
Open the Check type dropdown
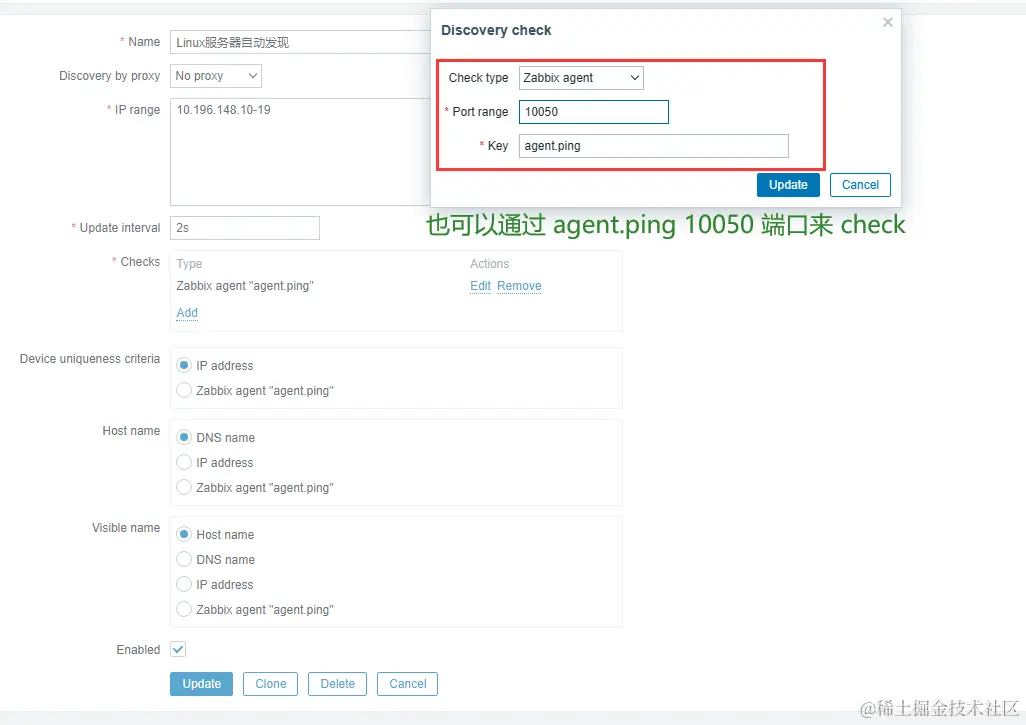point(581,78)
